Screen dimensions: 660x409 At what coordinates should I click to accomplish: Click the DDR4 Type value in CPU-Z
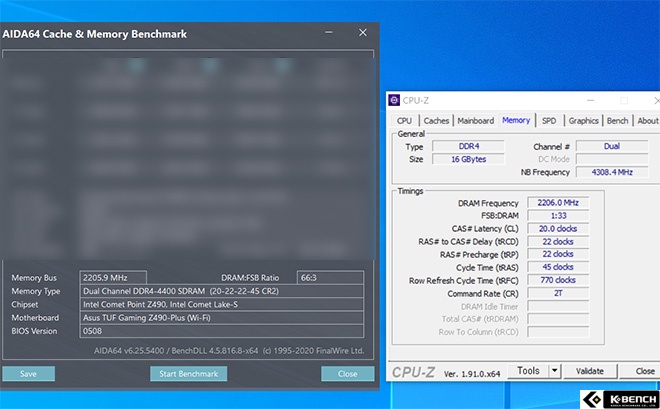468,146
